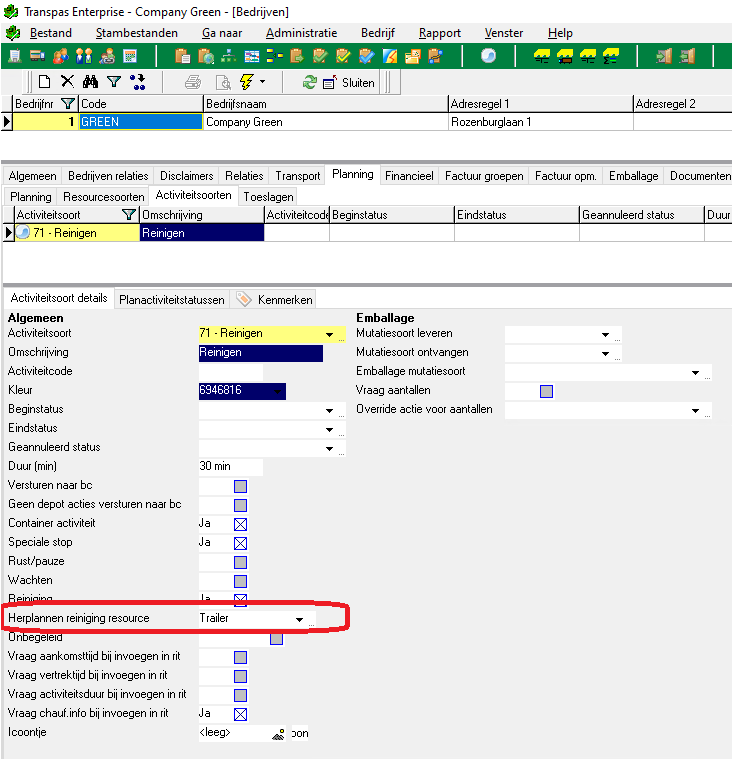Viewport: 733px width, 760px height.
Task: Open the Rapport menu
Action: coord(440,33)
